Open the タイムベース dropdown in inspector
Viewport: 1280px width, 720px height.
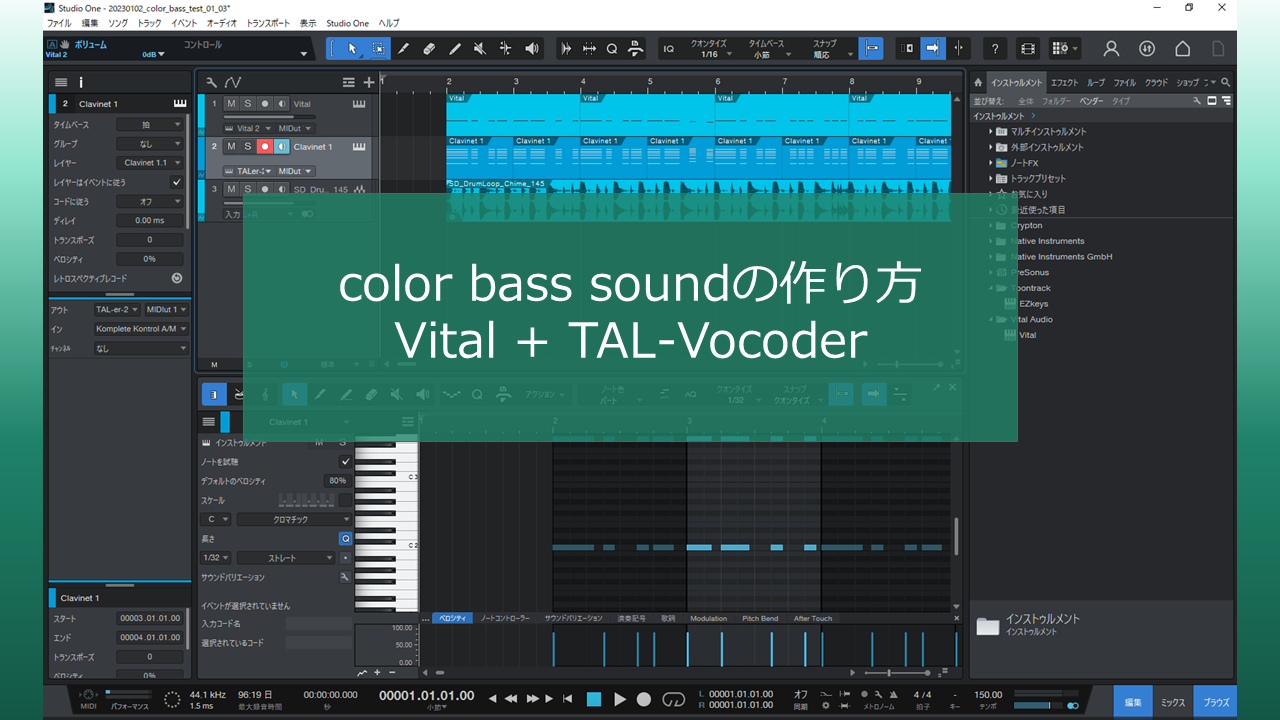click(x=150, y=125)
